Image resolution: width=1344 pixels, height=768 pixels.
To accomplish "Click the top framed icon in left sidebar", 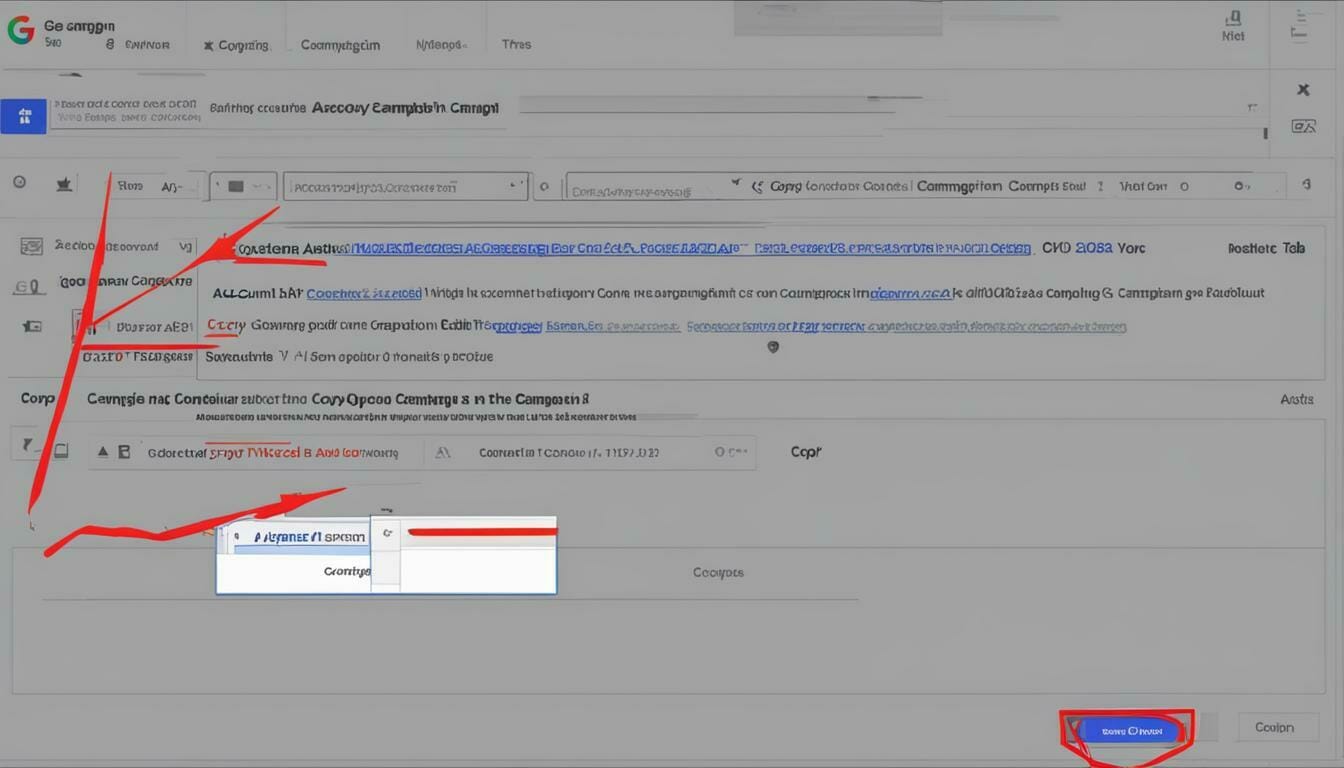I will (x=32, y=246).
